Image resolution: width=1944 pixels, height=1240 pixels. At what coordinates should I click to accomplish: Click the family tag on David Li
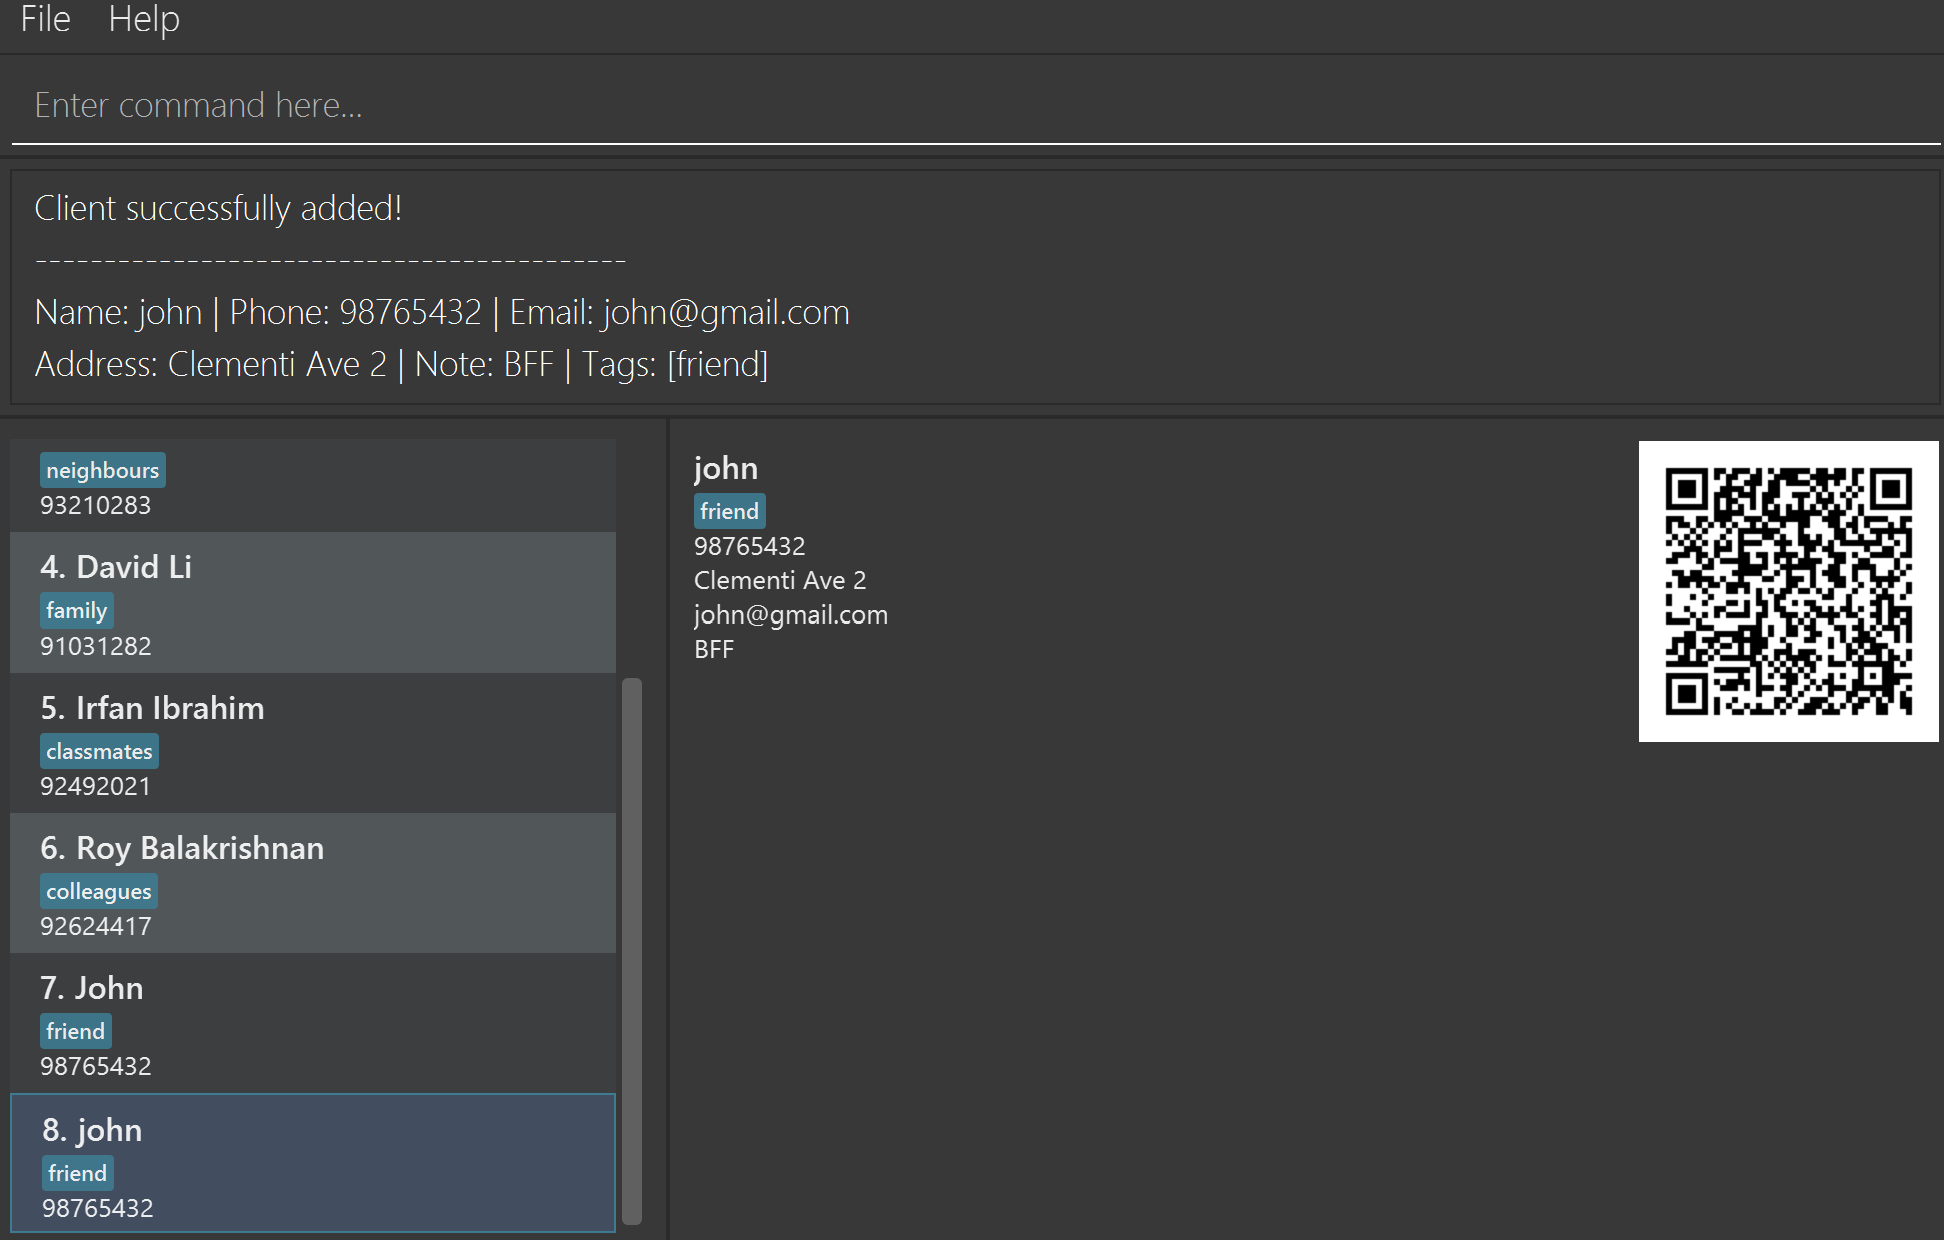click(x=76, y=610)
